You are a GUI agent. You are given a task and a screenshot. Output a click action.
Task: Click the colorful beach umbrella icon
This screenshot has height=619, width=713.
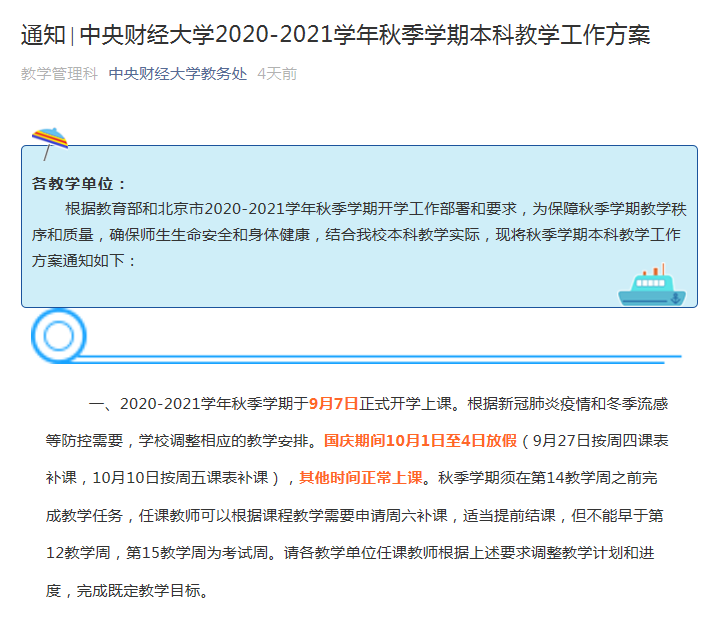50,143
